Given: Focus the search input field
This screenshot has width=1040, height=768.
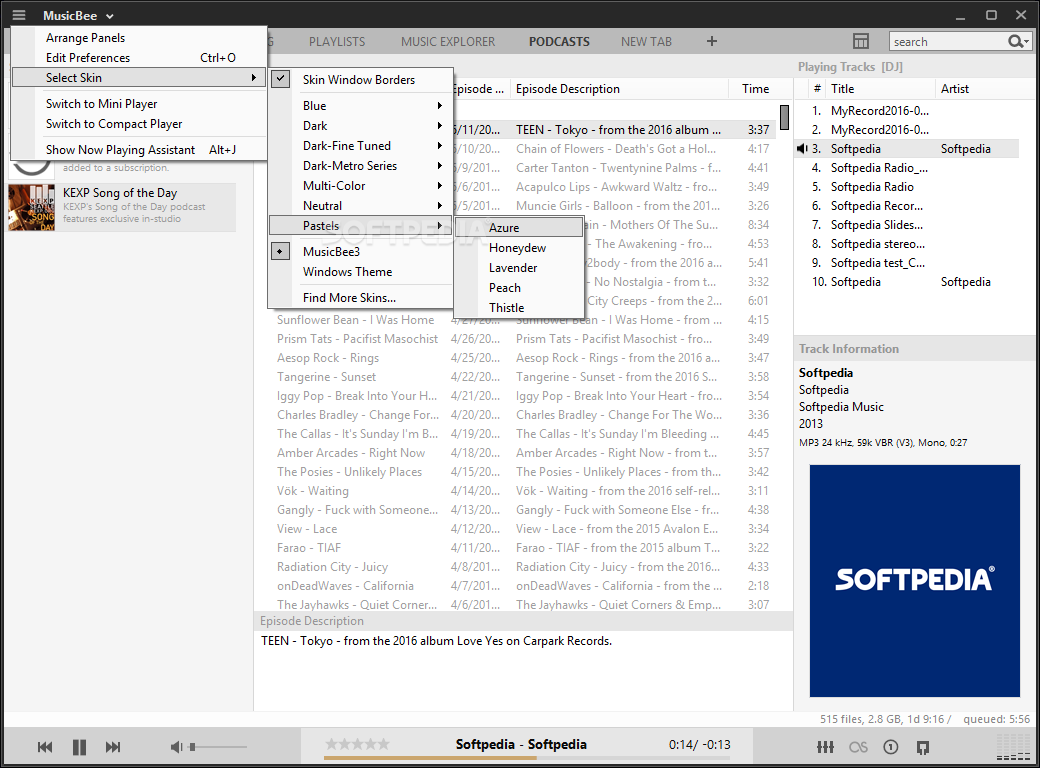Looking at the screenshot, I should click(948, 41).
